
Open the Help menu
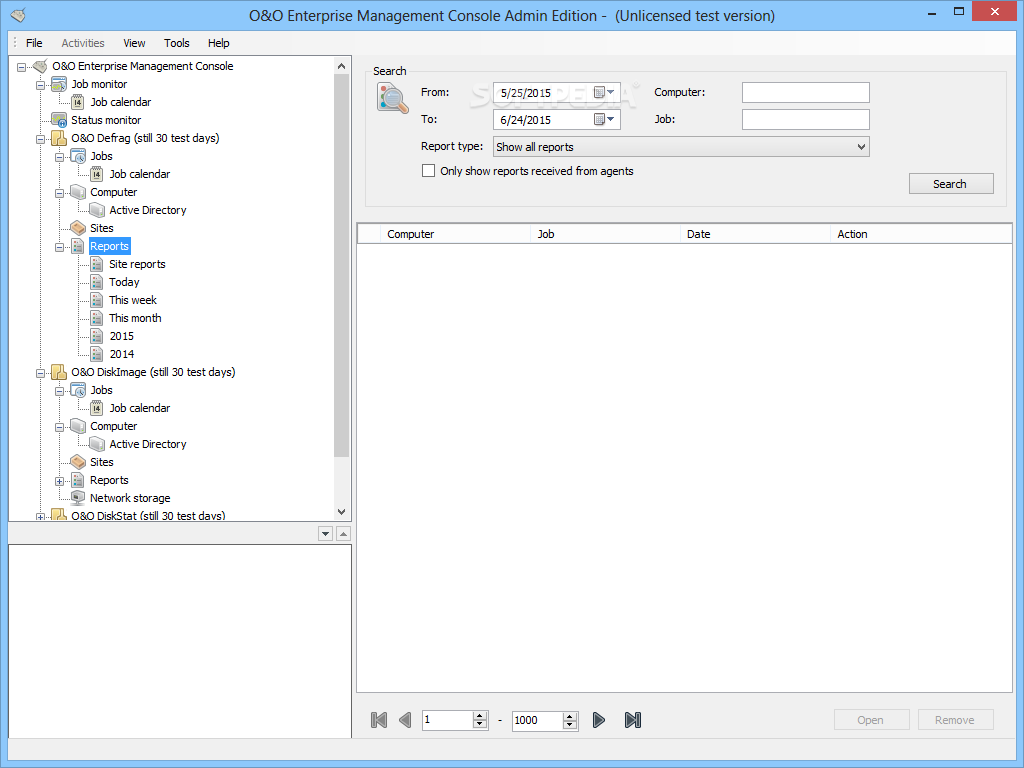pos(219,43)
